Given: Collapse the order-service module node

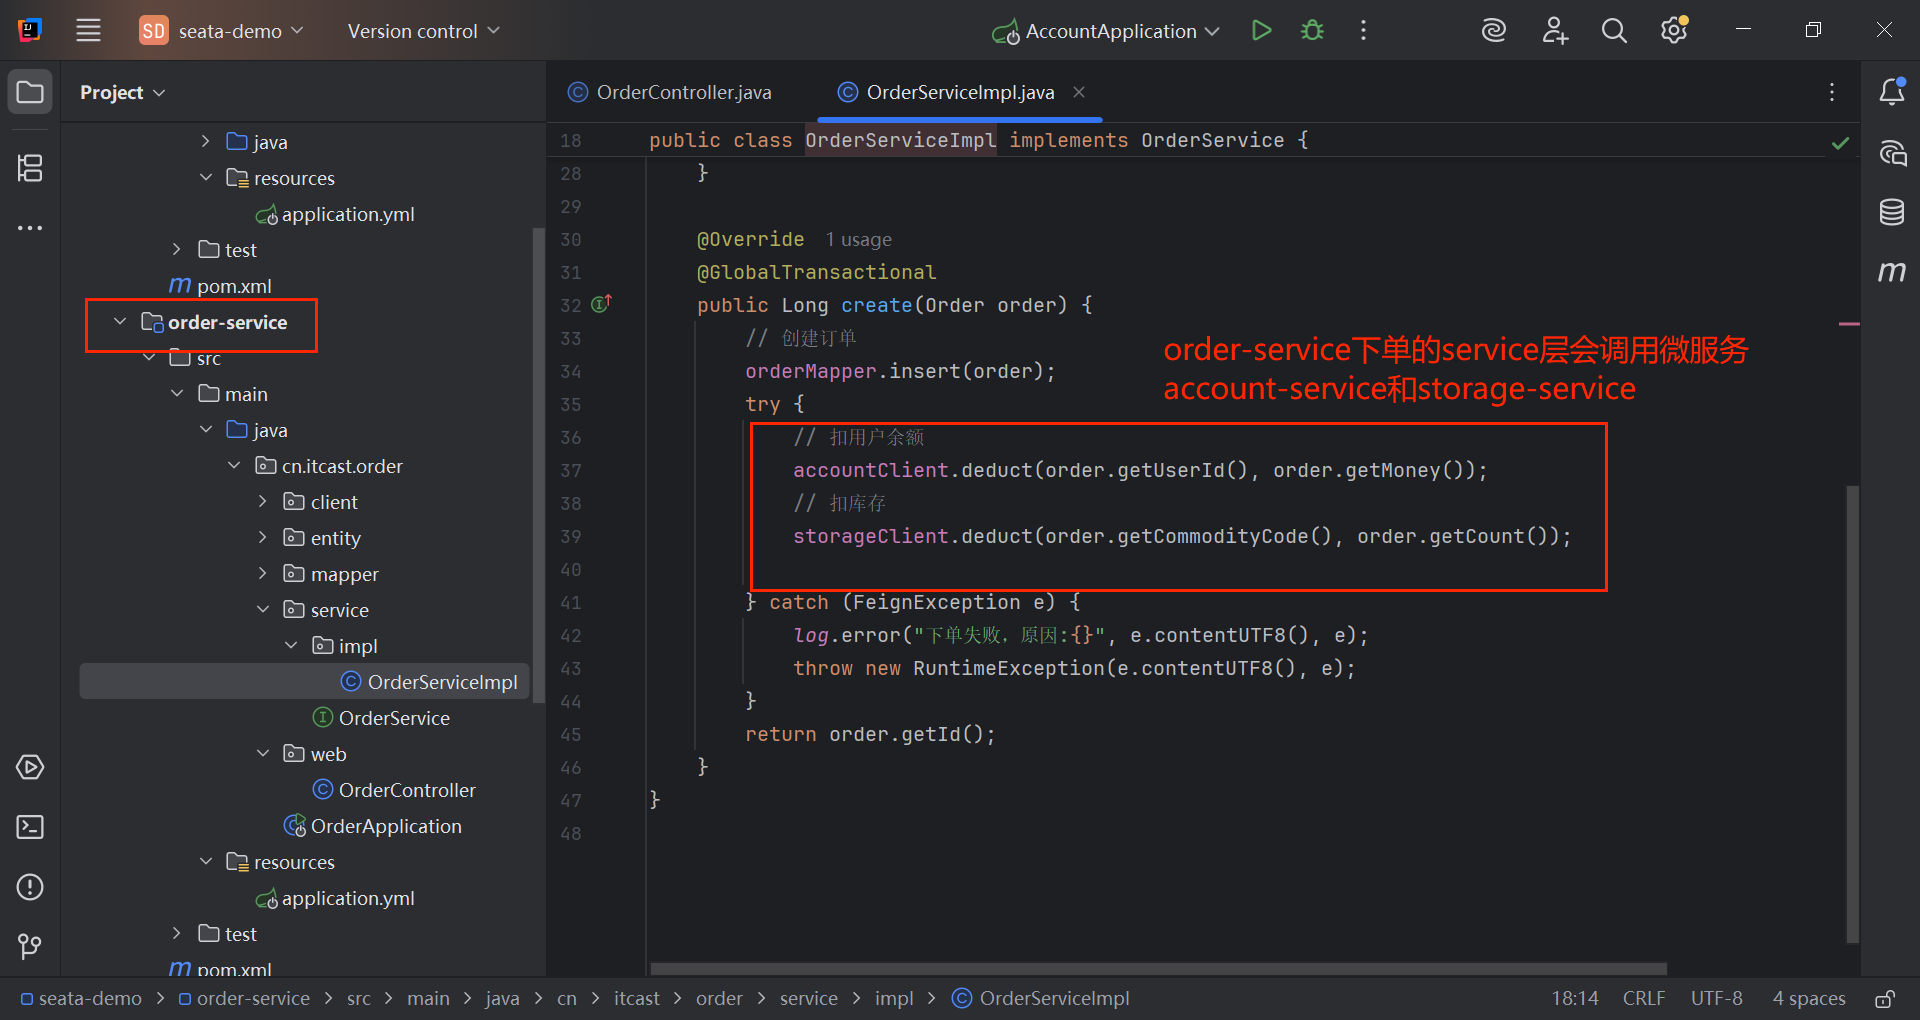Looking at the screenshot, I should 120,322.
